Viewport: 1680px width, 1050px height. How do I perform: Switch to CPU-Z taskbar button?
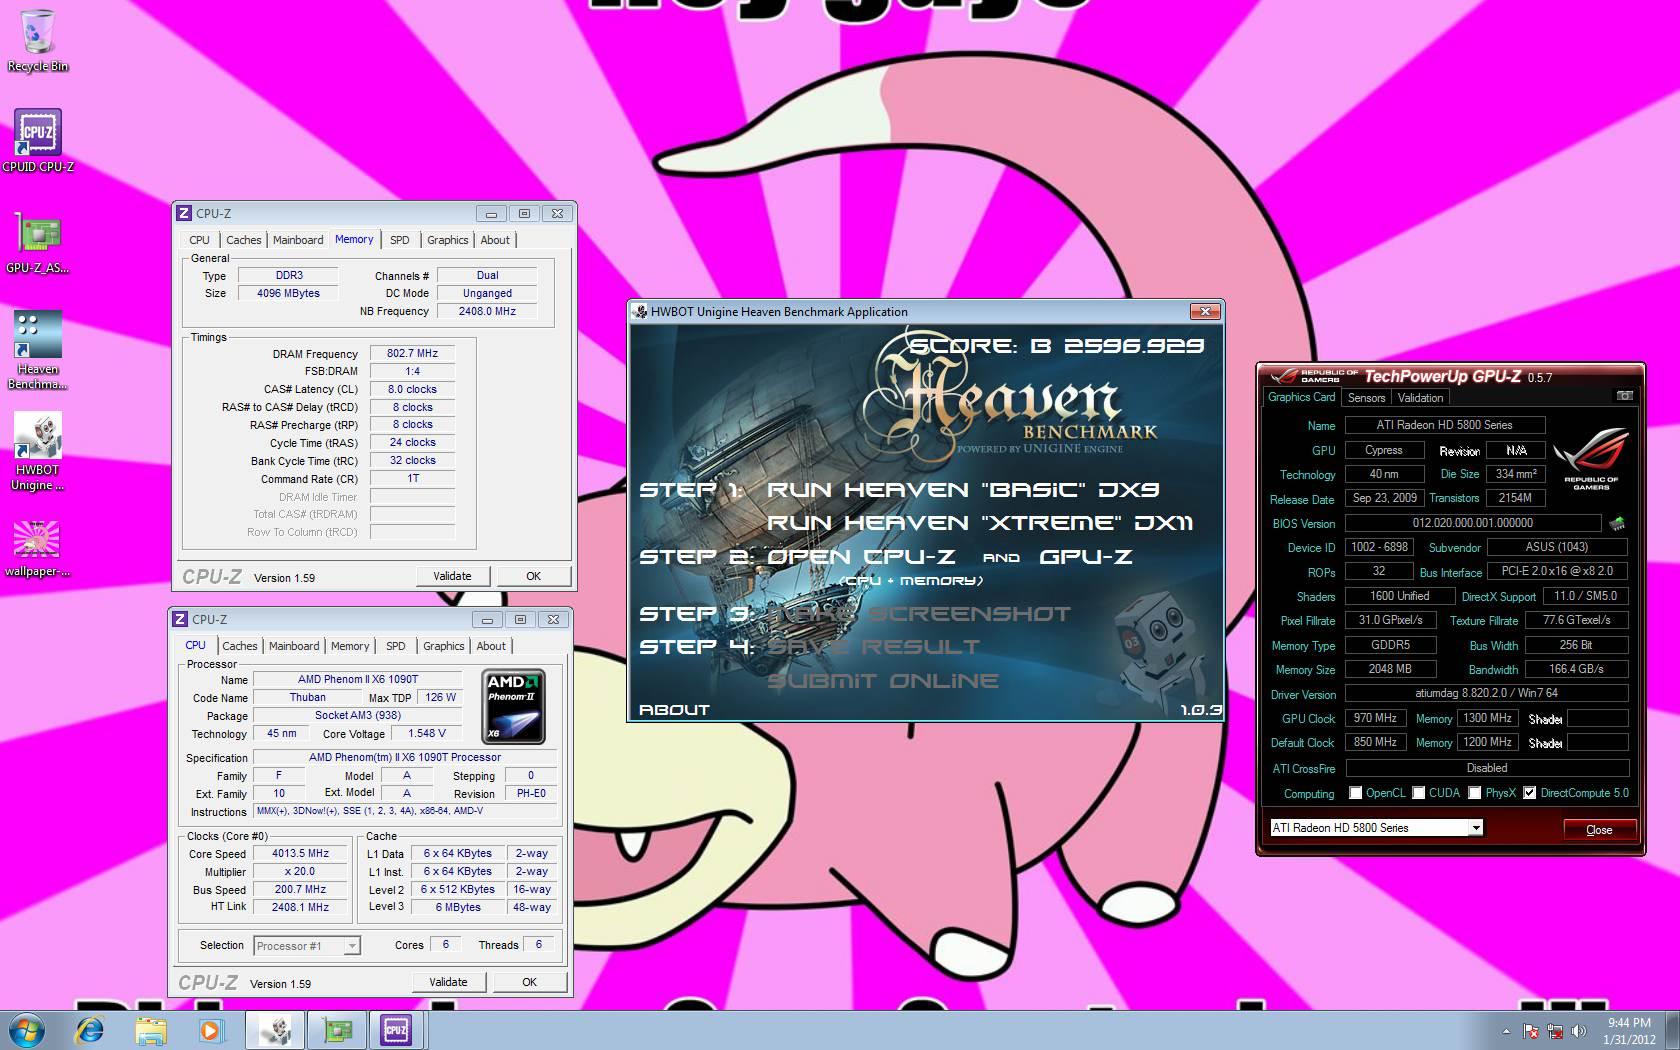click(397, 1030)
